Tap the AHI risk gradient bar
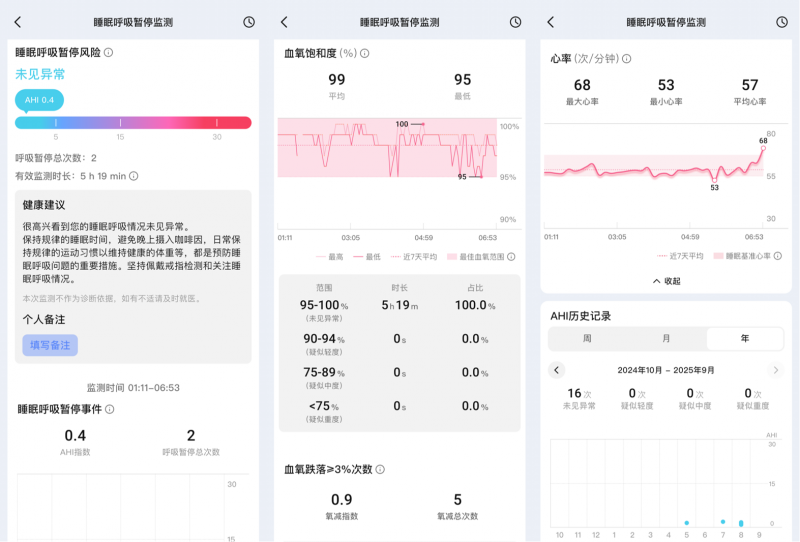This screenshot has height=542, width=800. point(133,123)
